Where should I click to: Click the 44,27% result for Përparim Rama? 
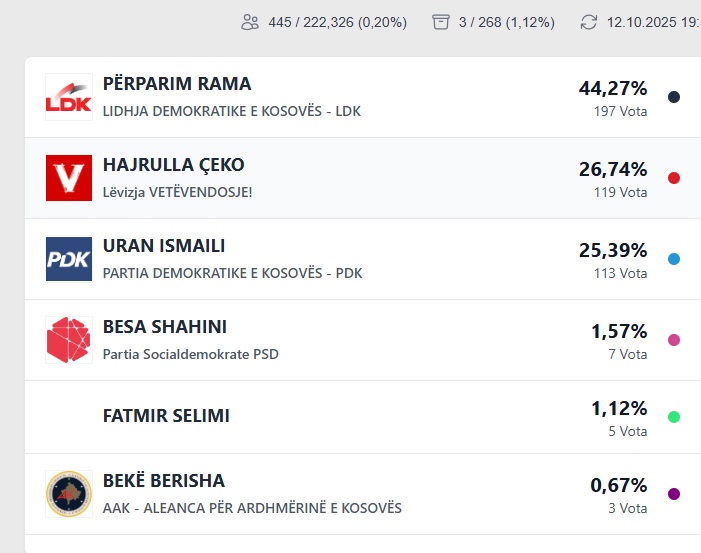613,88
